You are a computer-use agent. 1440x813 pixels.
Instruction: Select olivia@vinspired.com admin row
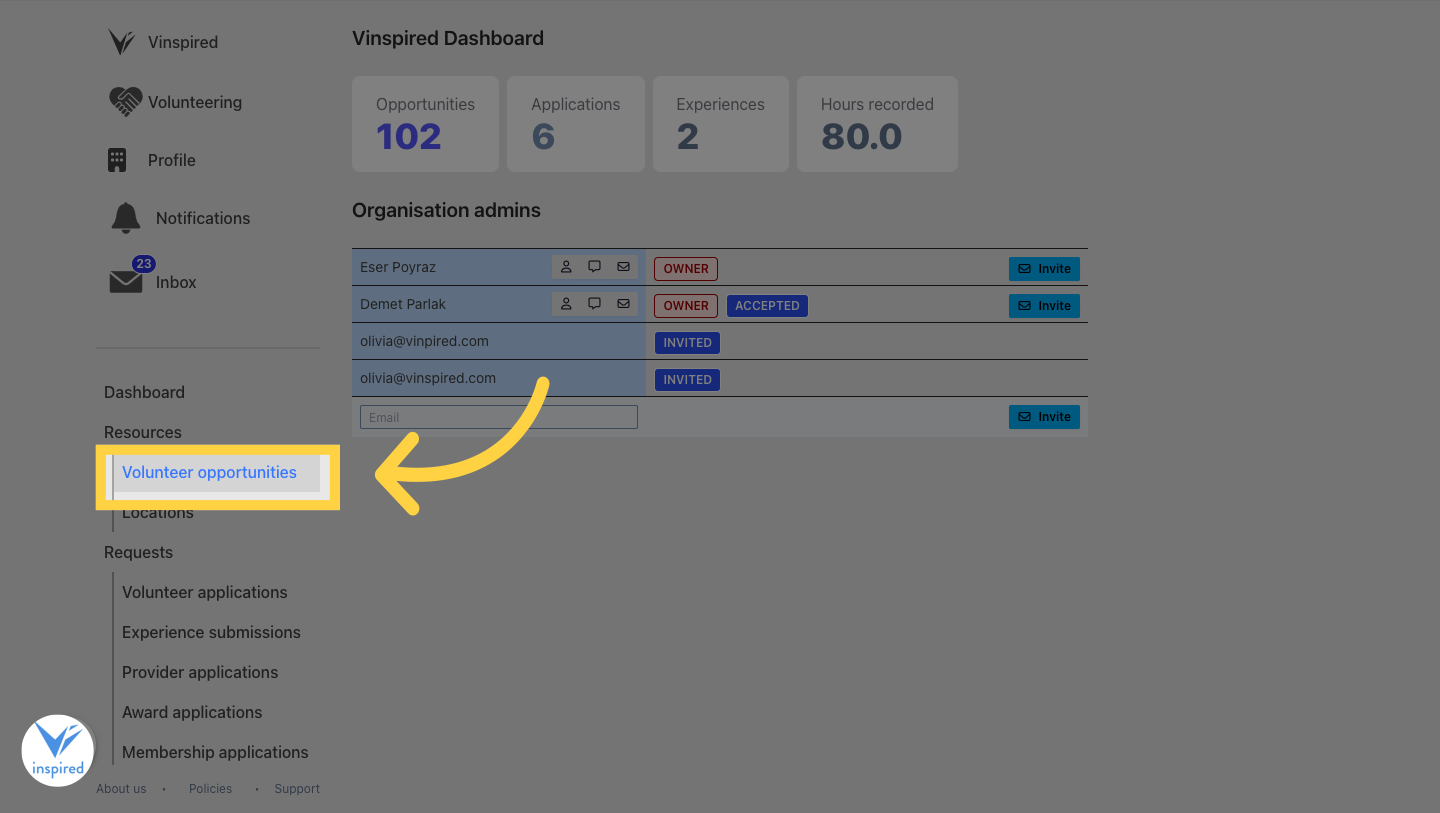[x=720, y=378]
